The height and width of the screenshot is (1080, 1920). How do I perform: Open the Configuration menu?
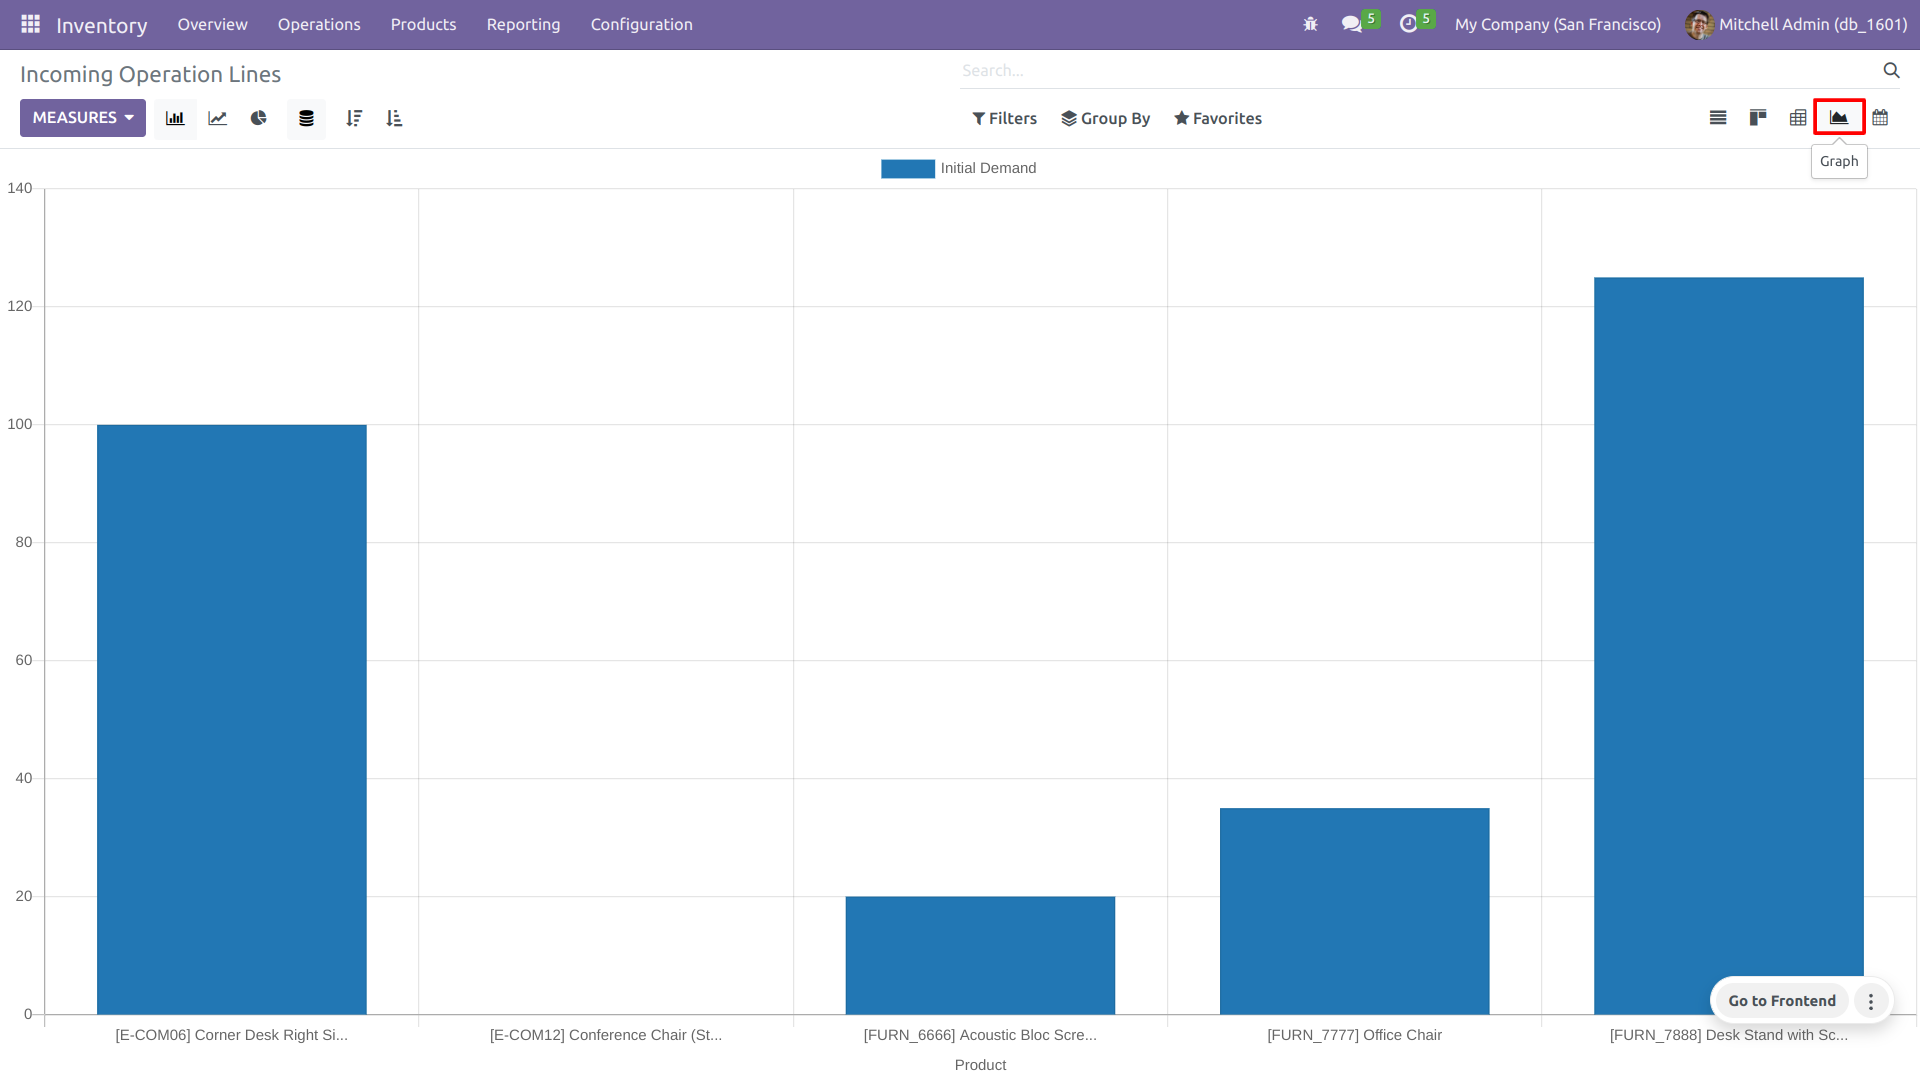(641, 24)
